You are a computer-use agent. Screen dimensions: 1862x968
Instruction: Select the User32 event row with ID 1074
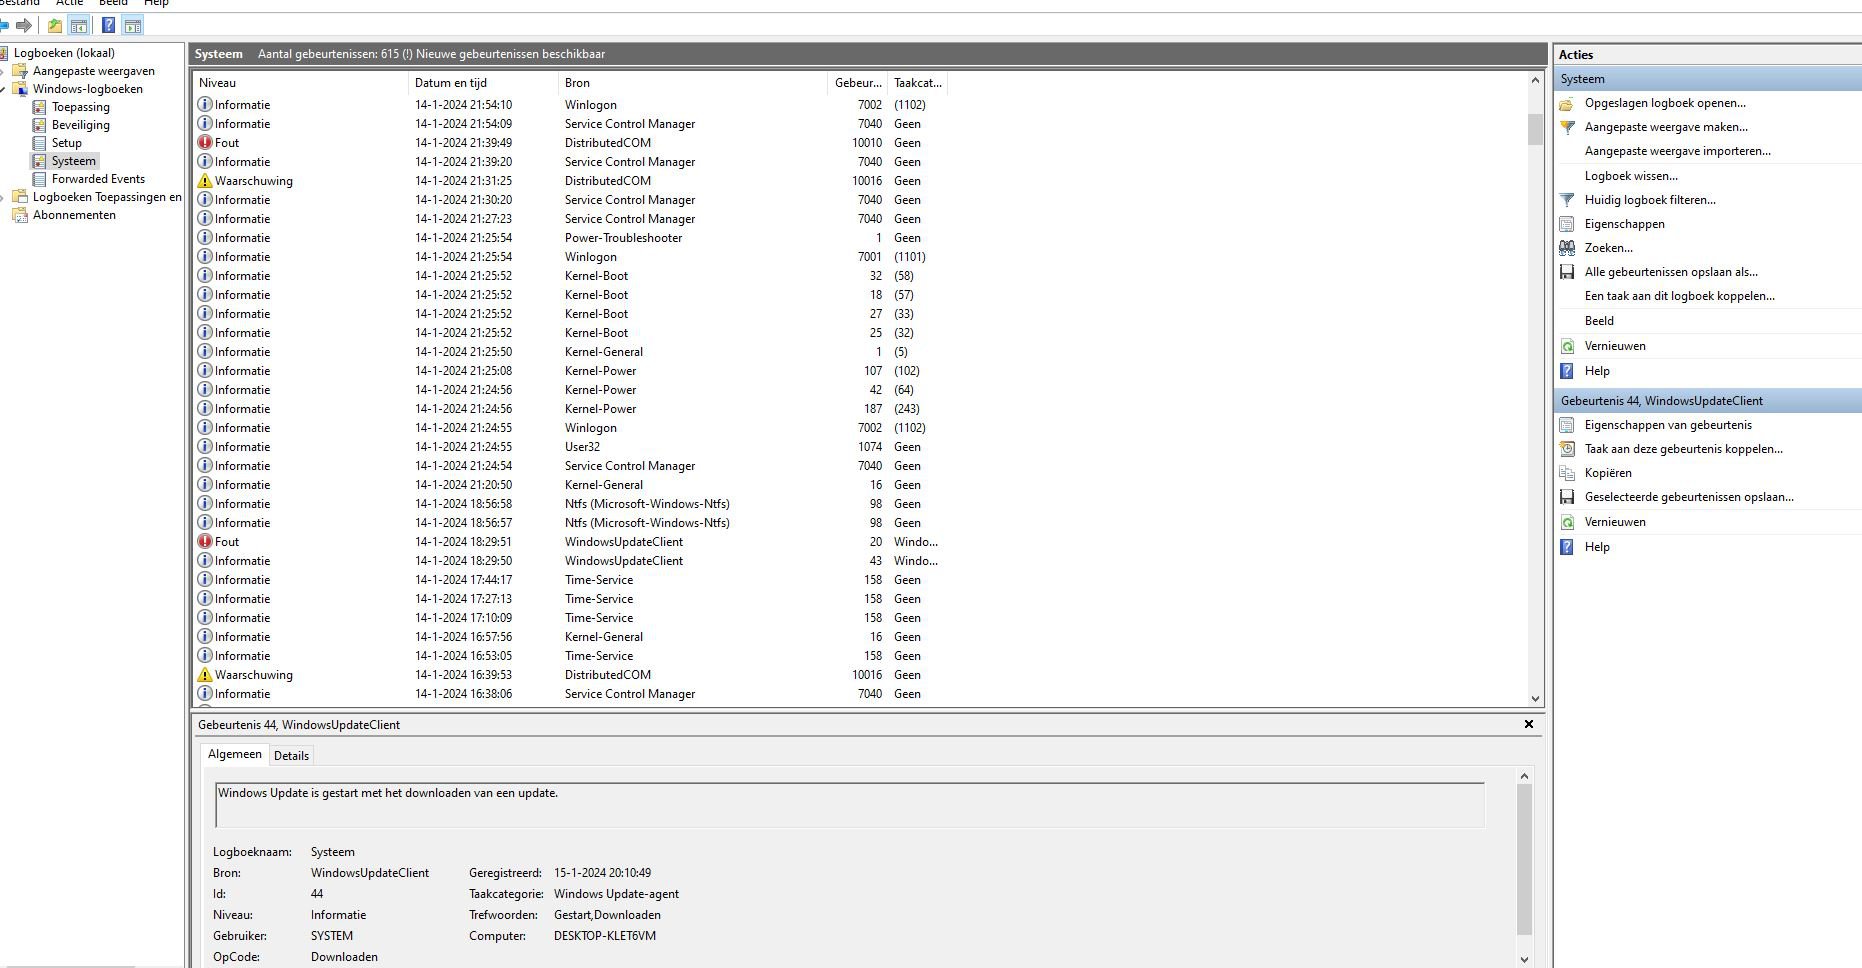click(860, 447)
